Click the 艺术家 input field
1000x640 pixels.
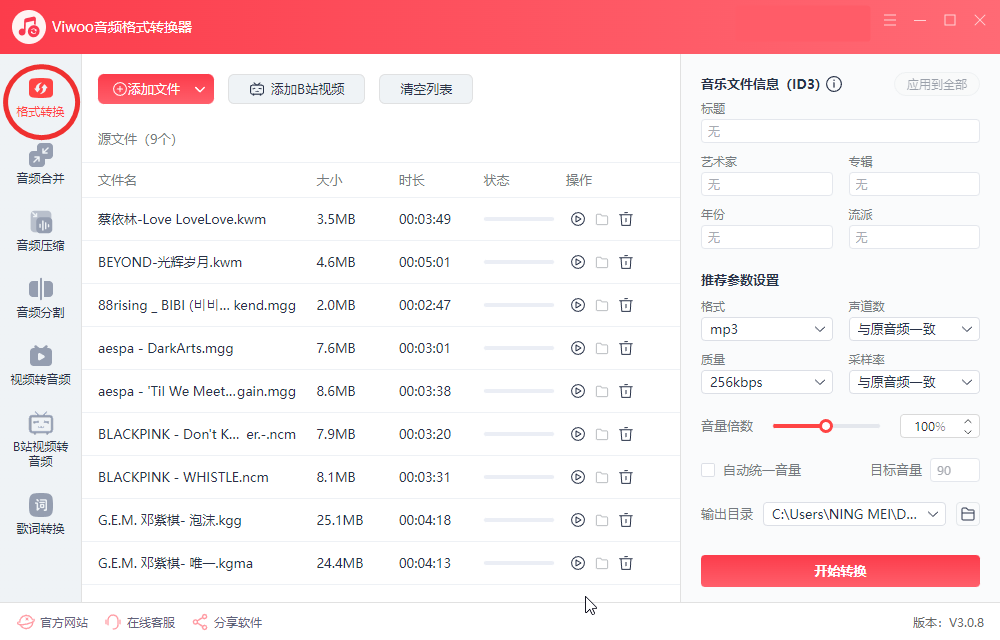click(767, 184)
